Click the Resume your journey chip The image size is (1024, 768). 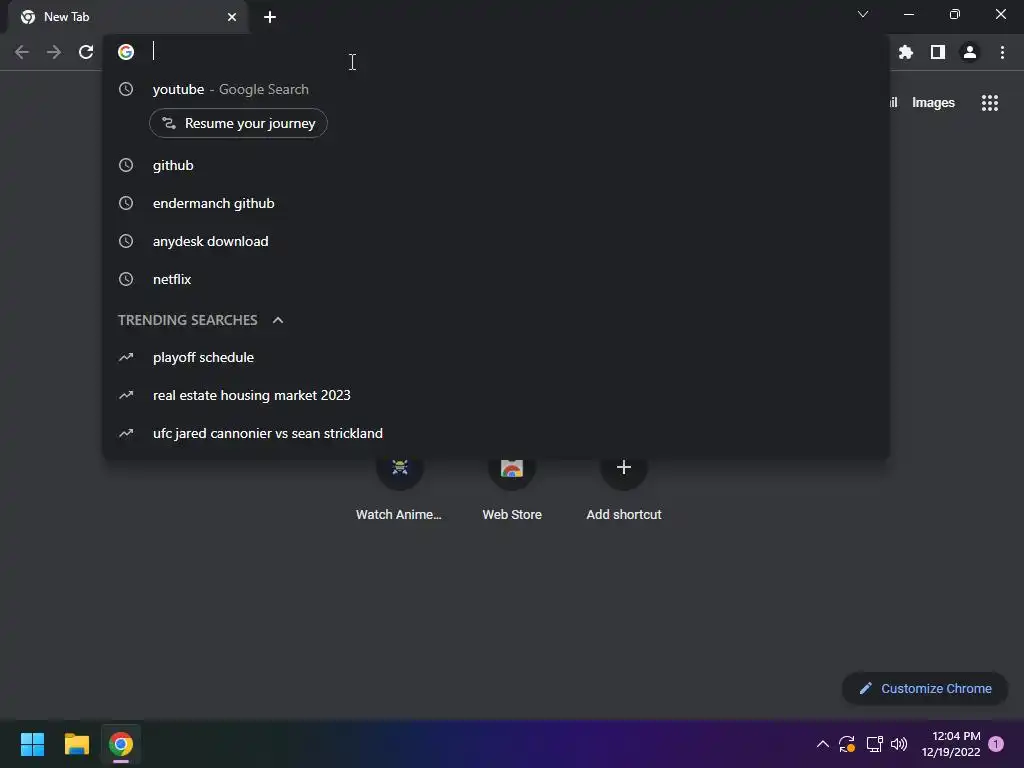coord(238,123)
